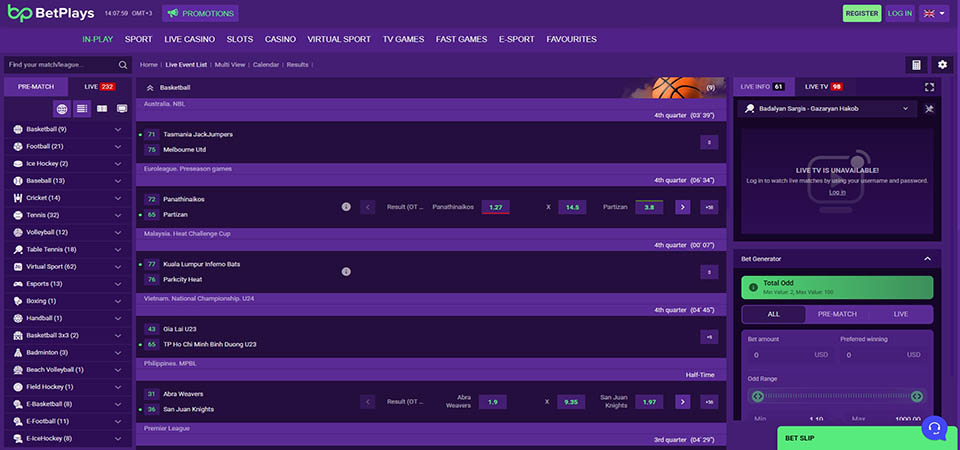
Task: Click the Table Tennis sport icon
Action: pyautogui.click(x=18, y=250)
